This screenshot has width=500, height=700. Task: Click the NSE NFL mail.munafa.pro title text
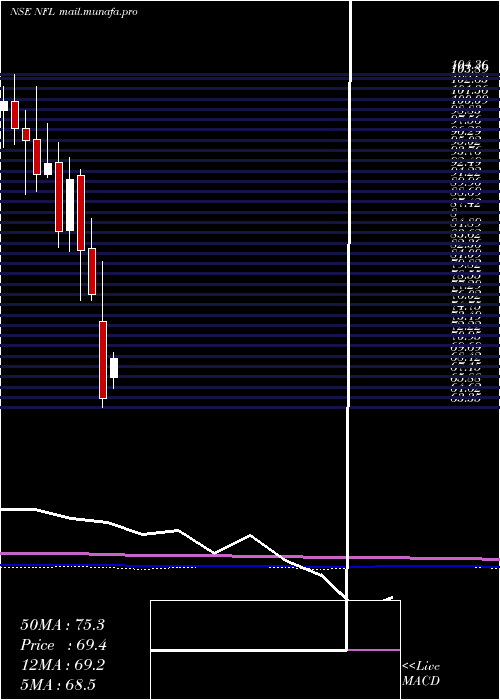(74, 12)
